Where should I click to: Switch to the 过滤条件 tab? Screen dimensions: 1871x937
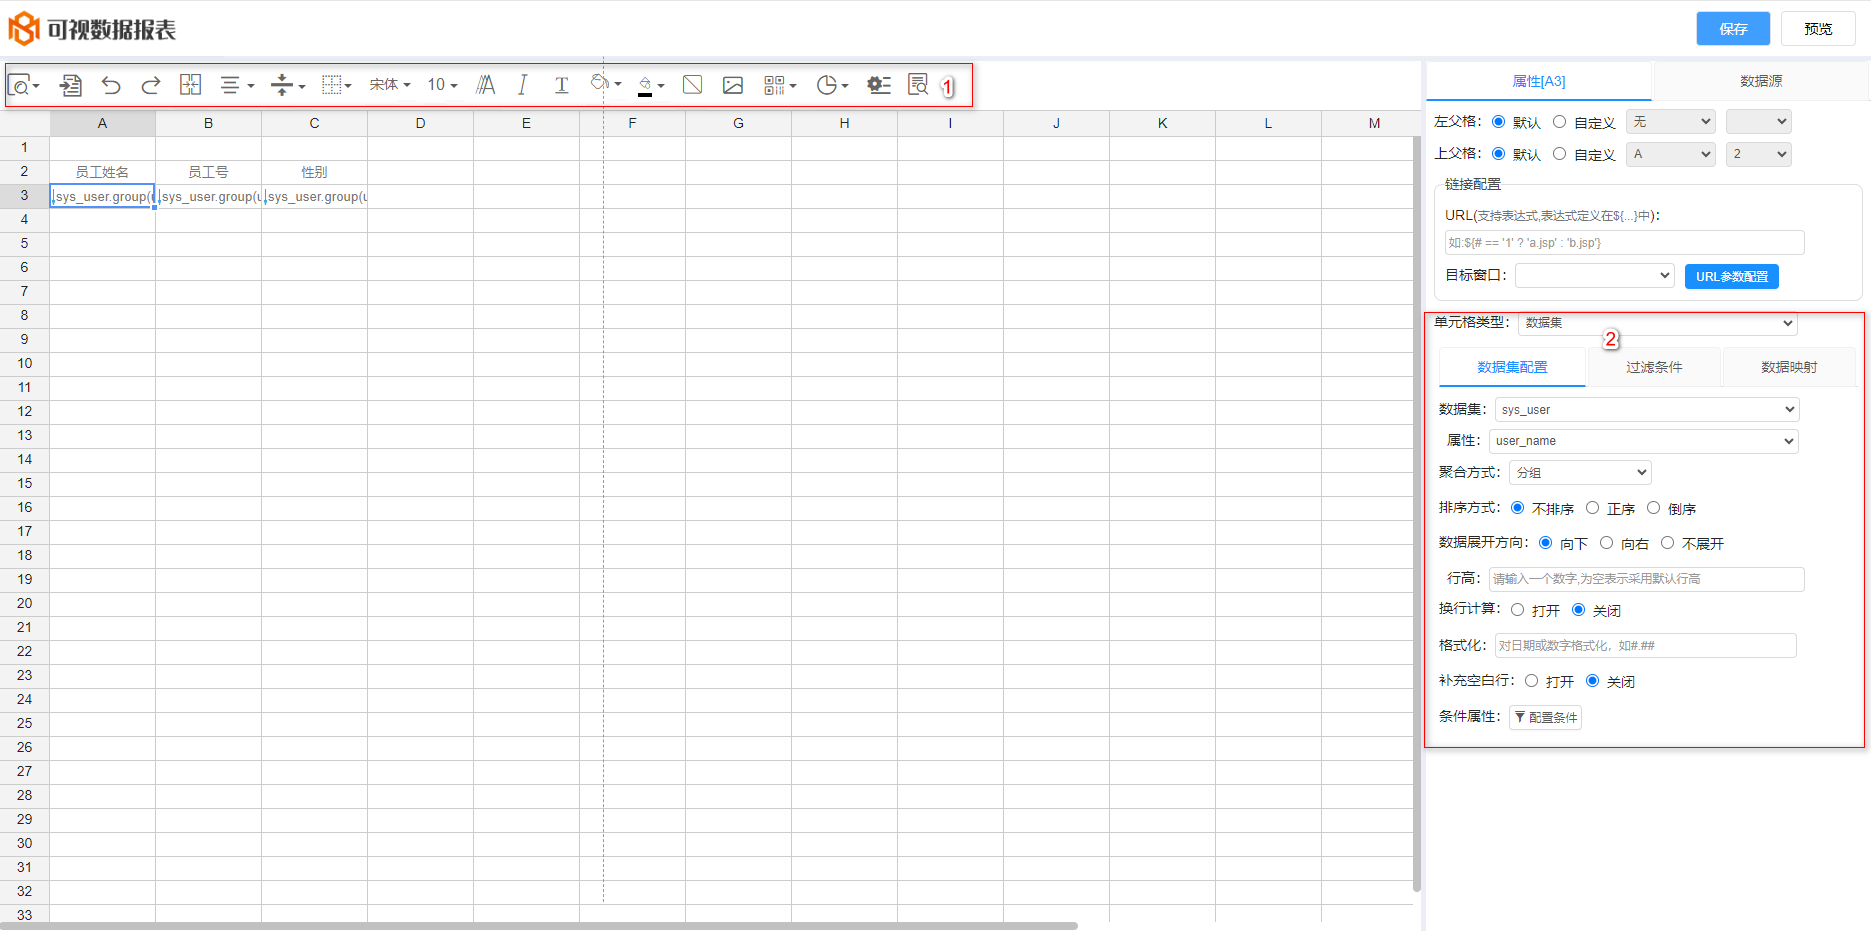pos(1654,367)
